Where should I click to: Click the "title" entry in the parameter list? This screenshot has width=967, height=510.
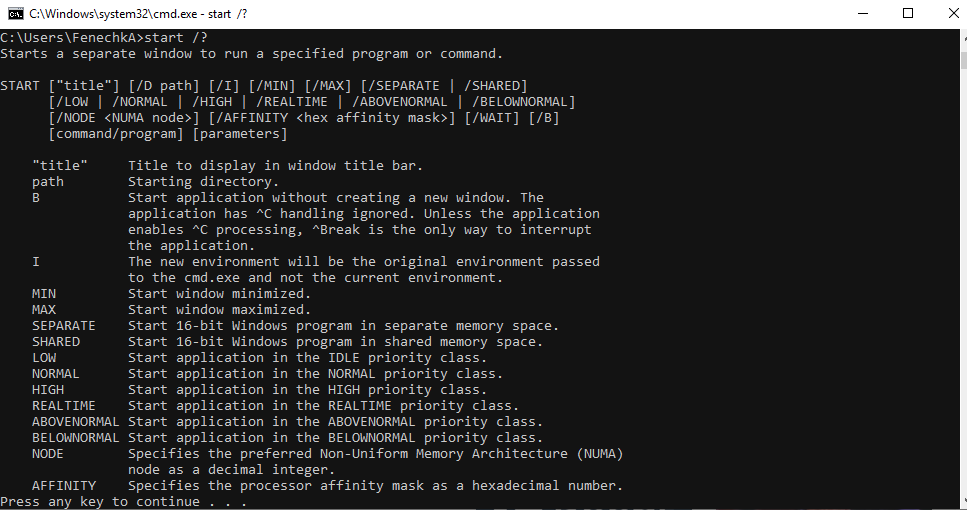(x=60, y=165)
